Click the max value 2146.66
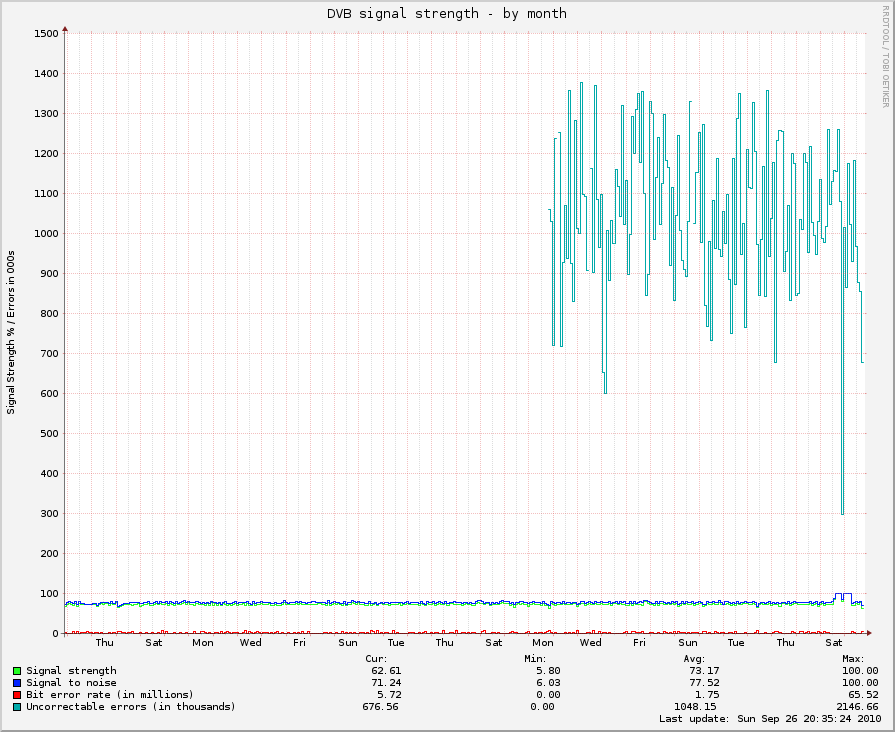 [857, 706]
